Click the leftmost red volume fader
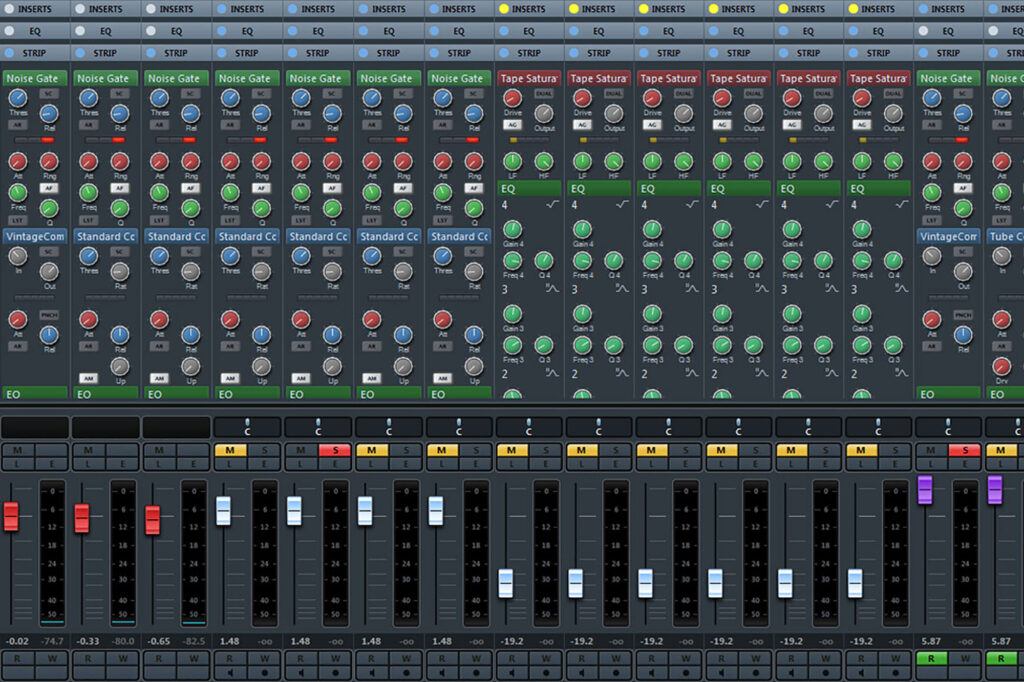The width and height of the screenshot is (1024, 682). pos(11,517)
